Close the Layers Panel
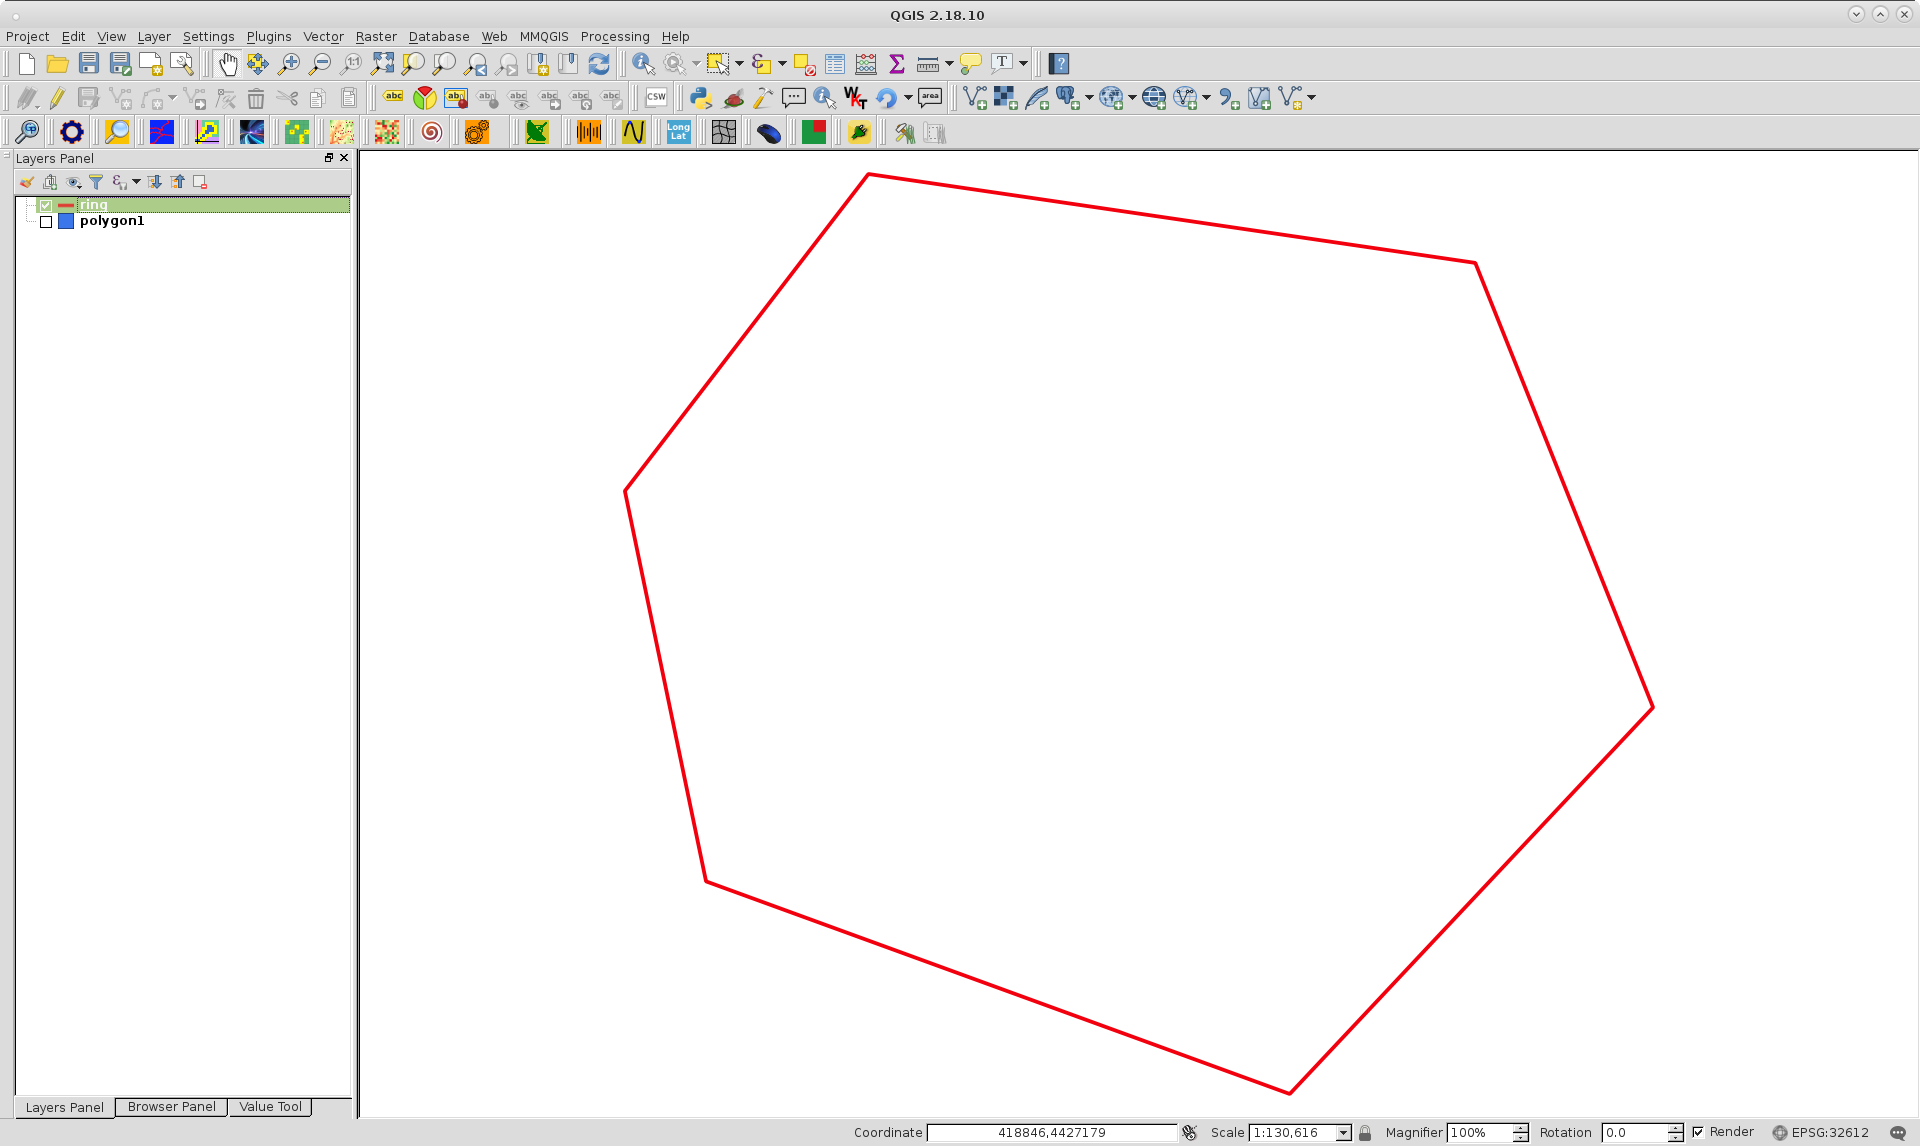The height and width of the screenshot is (1146, 1920). (344, 158)
